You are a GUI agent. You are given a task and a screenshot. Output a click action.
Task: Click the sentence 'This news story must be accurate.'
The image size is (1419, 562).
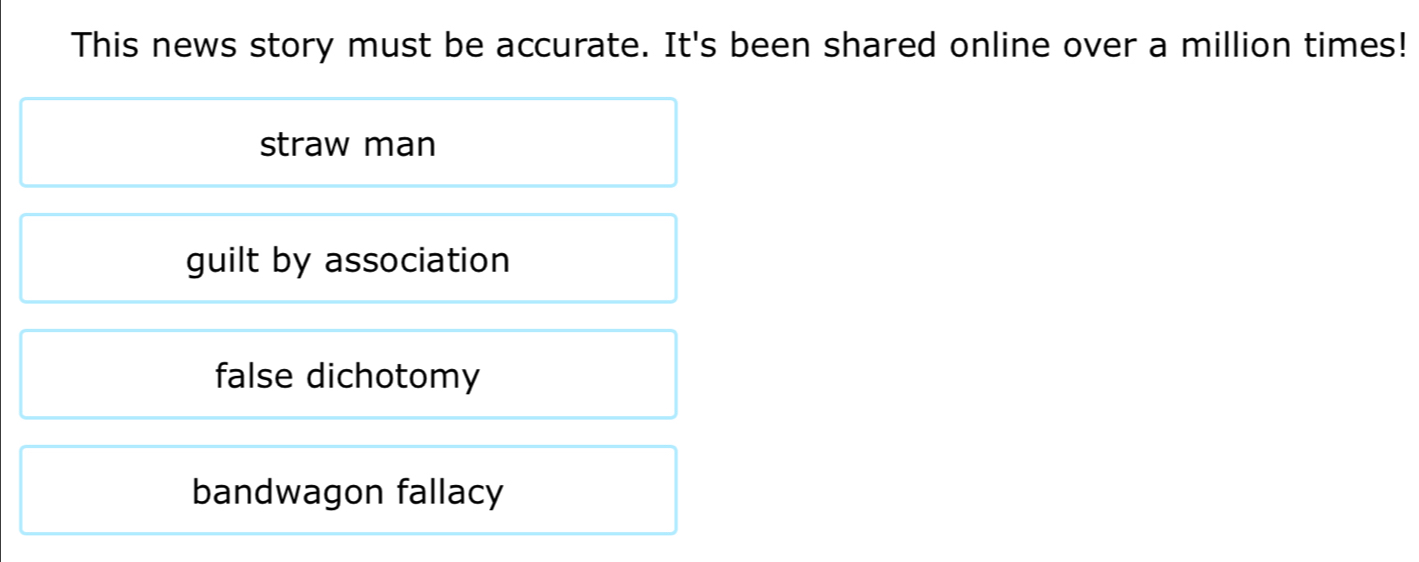[366, 45]
